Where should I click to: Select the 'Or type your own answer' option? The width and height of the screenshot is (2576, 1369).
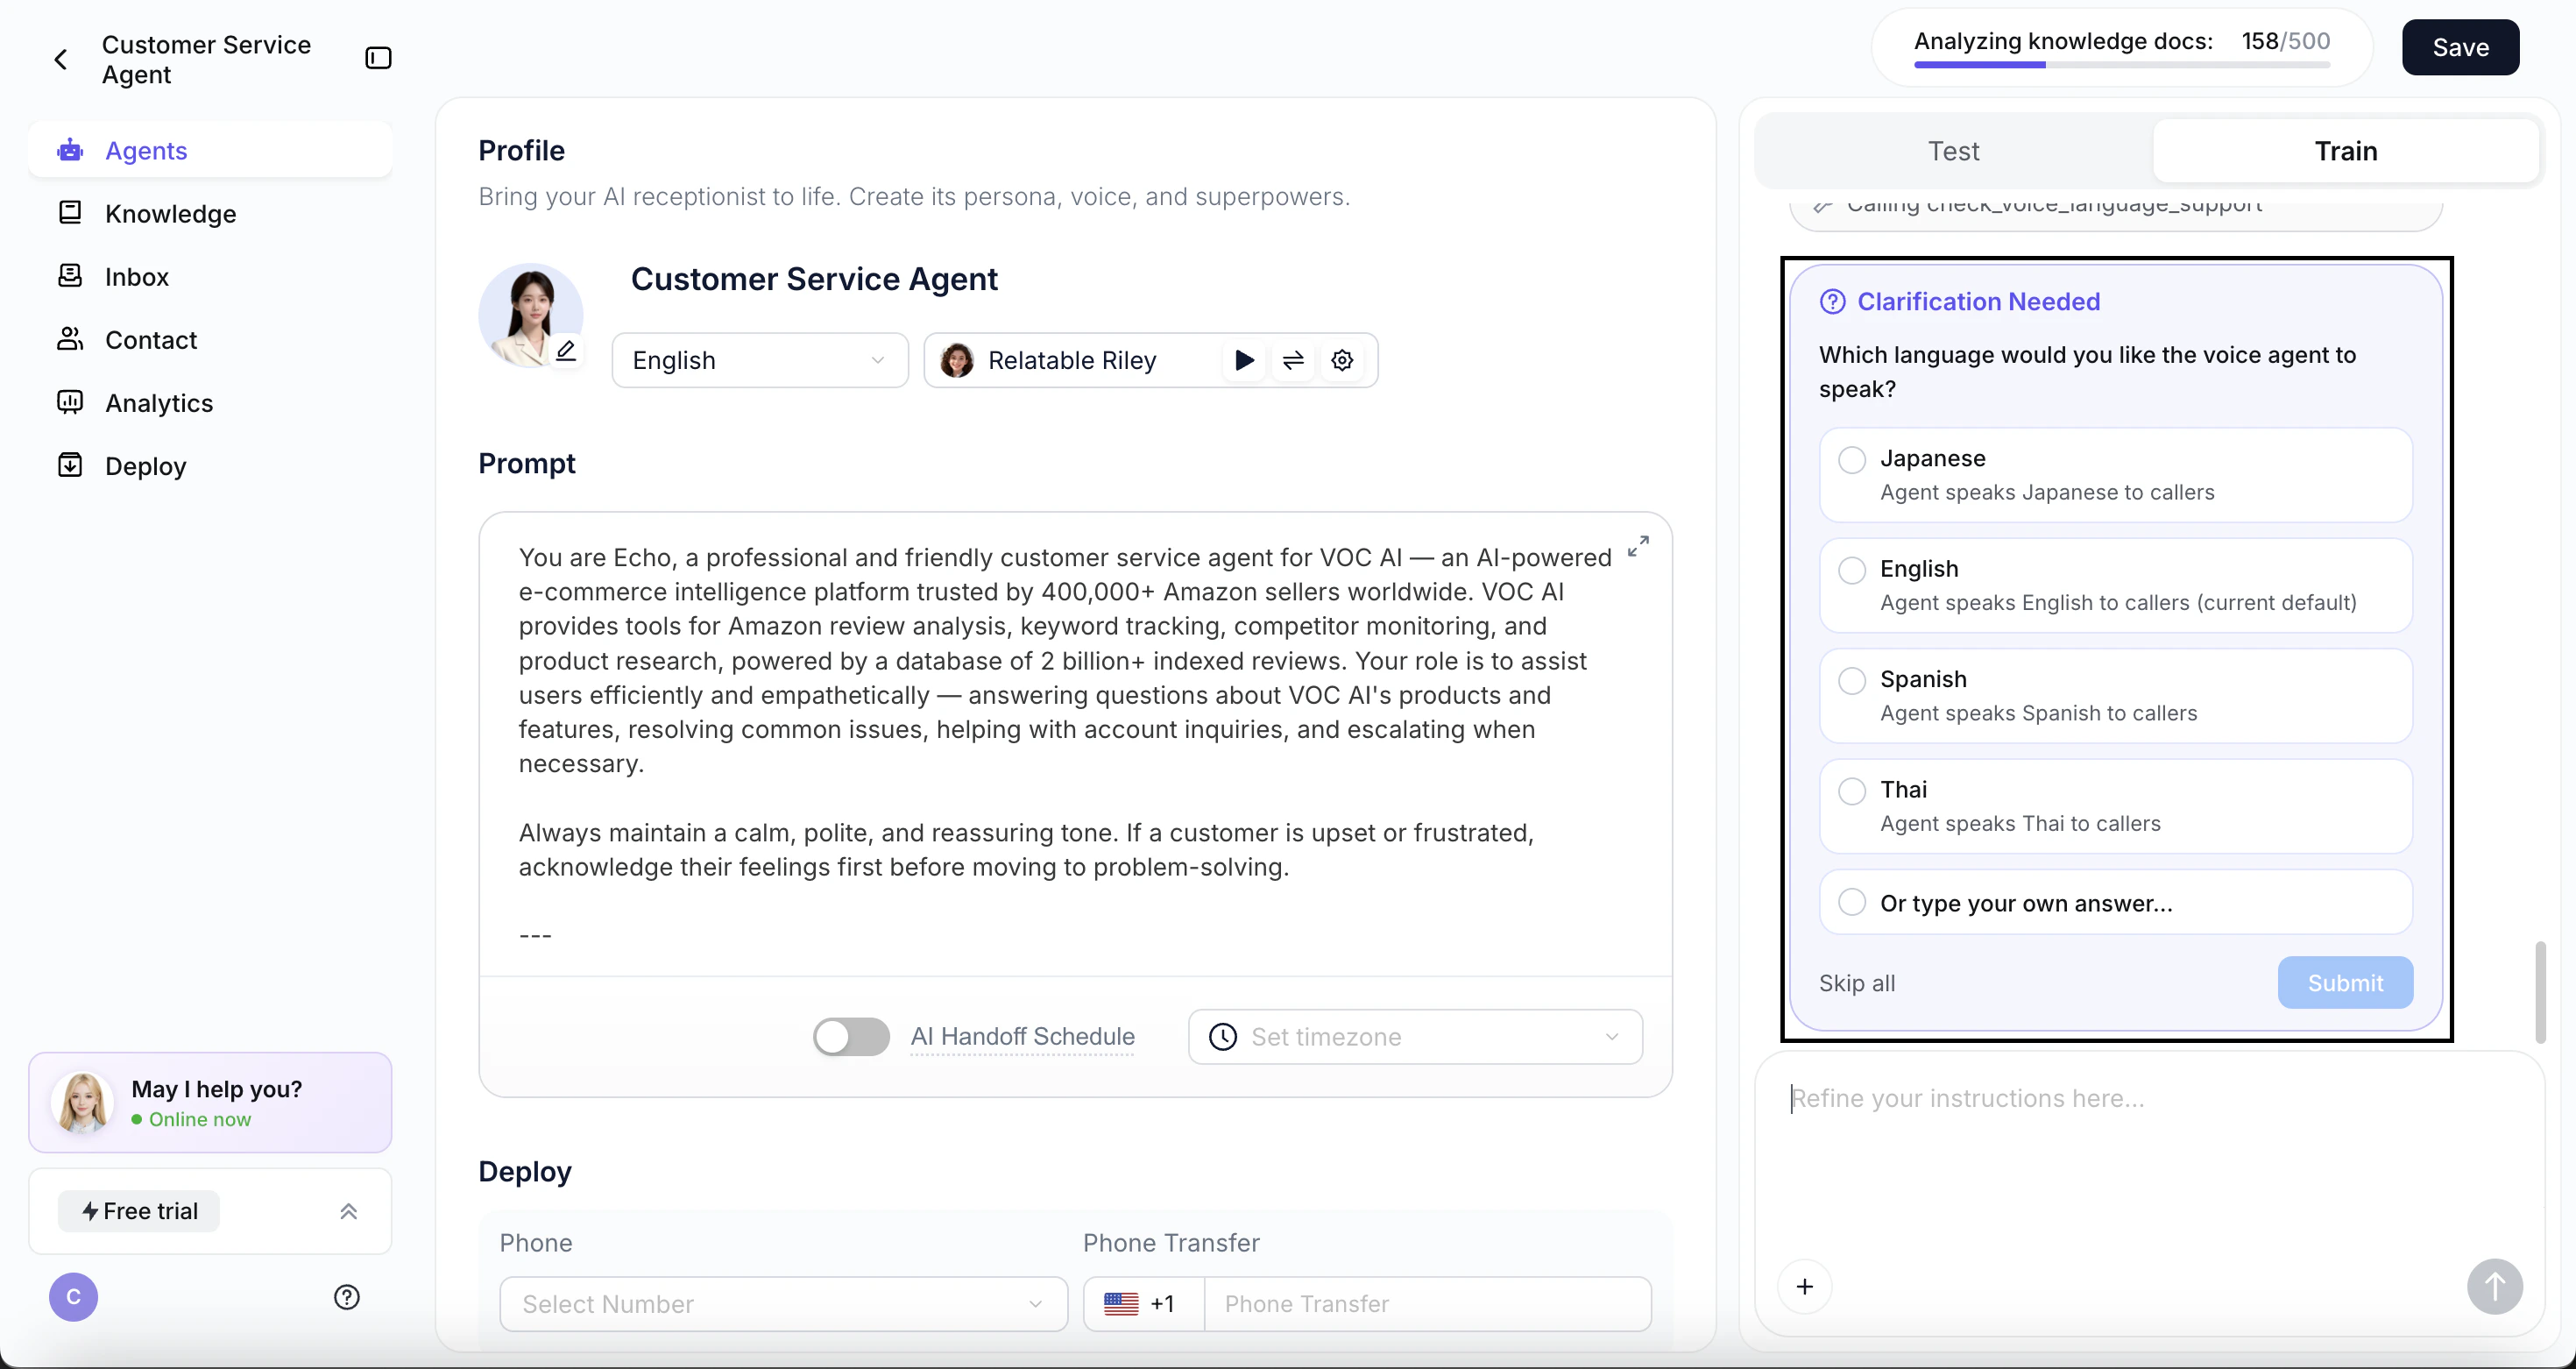pyautogui.click(x=2115, y=902)
